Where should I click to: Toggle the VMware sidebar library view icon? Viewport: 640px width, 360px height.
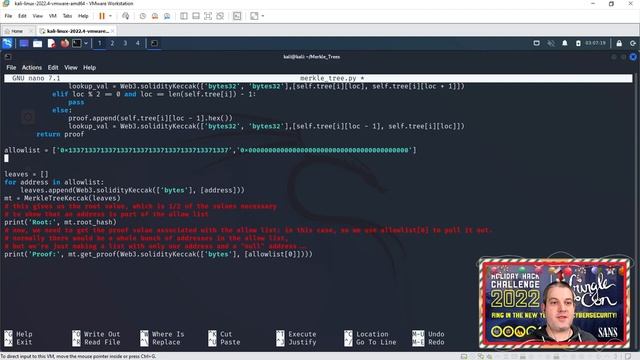(x=184, y=16)
